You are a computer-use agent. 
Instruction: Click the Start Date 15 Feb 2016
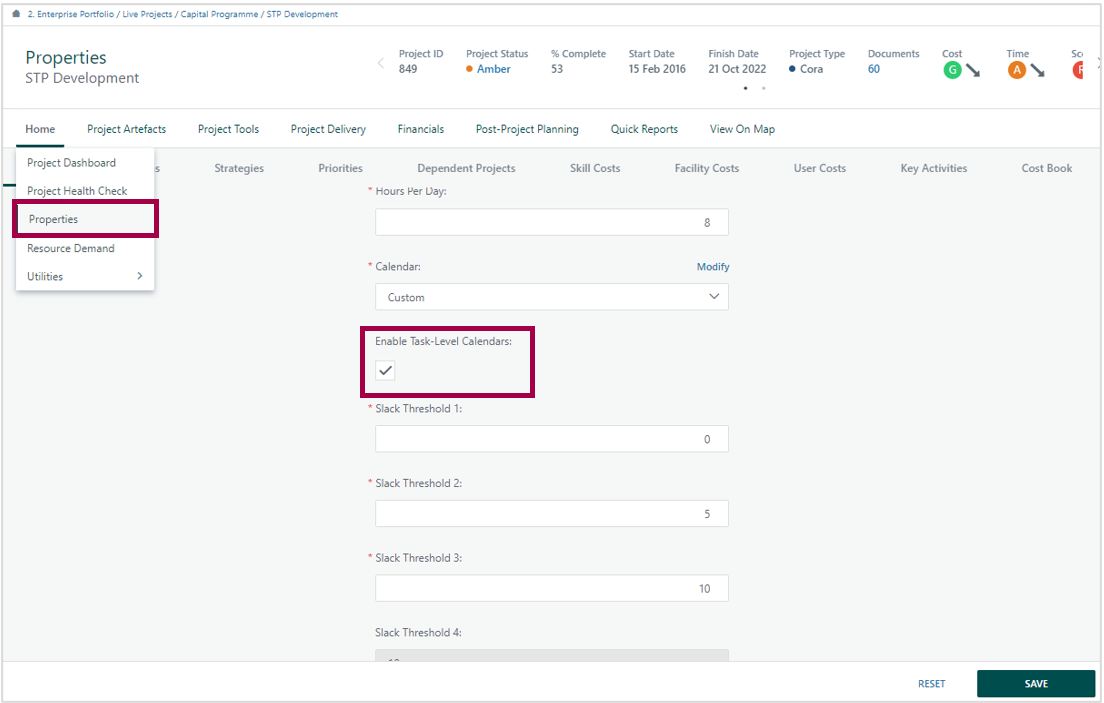click(x=657, y=69)
